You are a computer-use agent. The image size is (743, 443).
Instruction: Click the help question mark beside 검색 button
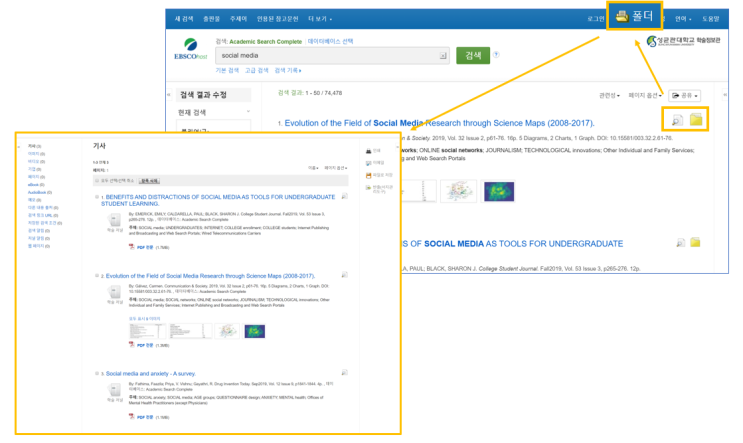click(496, 54)
